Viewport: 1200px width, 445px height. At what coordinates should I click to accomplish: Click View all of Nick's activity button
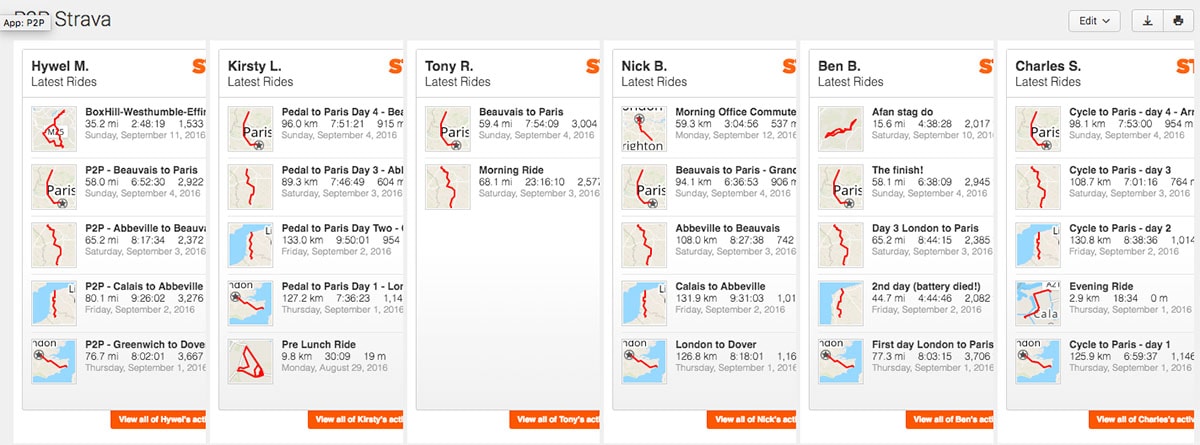750,420
